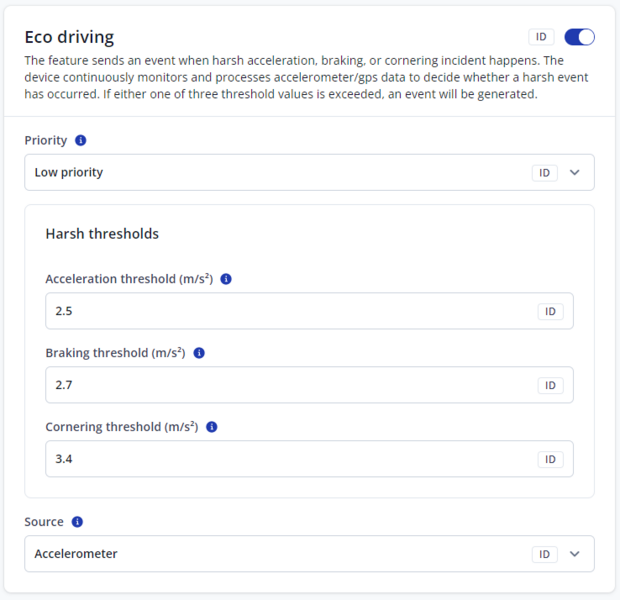620x600 pixels.
Task: Click the Harsh thresholds section heading
Action: tap(102, 234)
